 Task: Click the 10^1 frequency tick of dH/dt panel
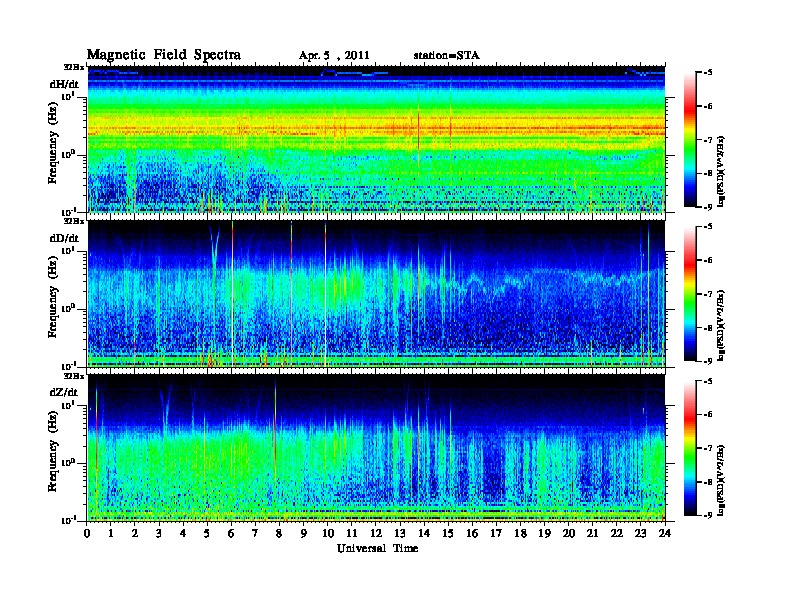(68, 96)
